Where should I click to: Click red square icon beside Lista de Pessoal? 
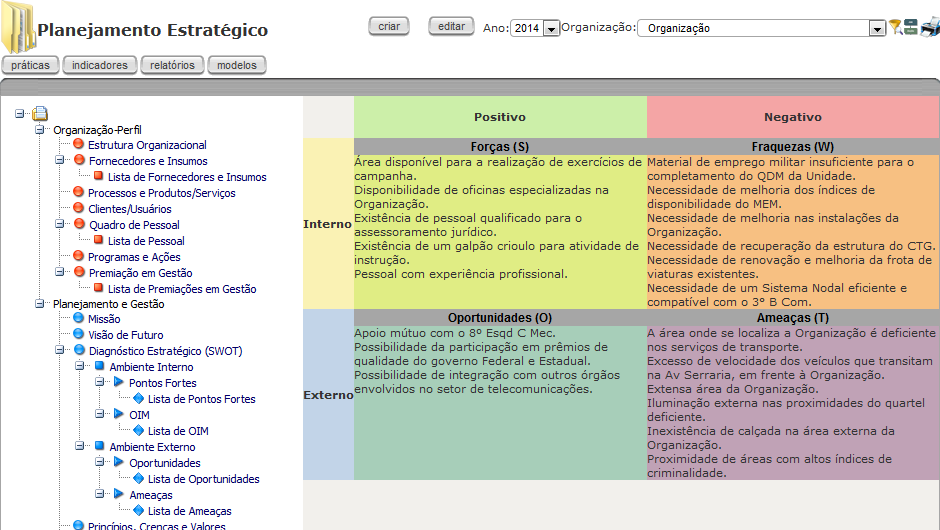point(98,240)
